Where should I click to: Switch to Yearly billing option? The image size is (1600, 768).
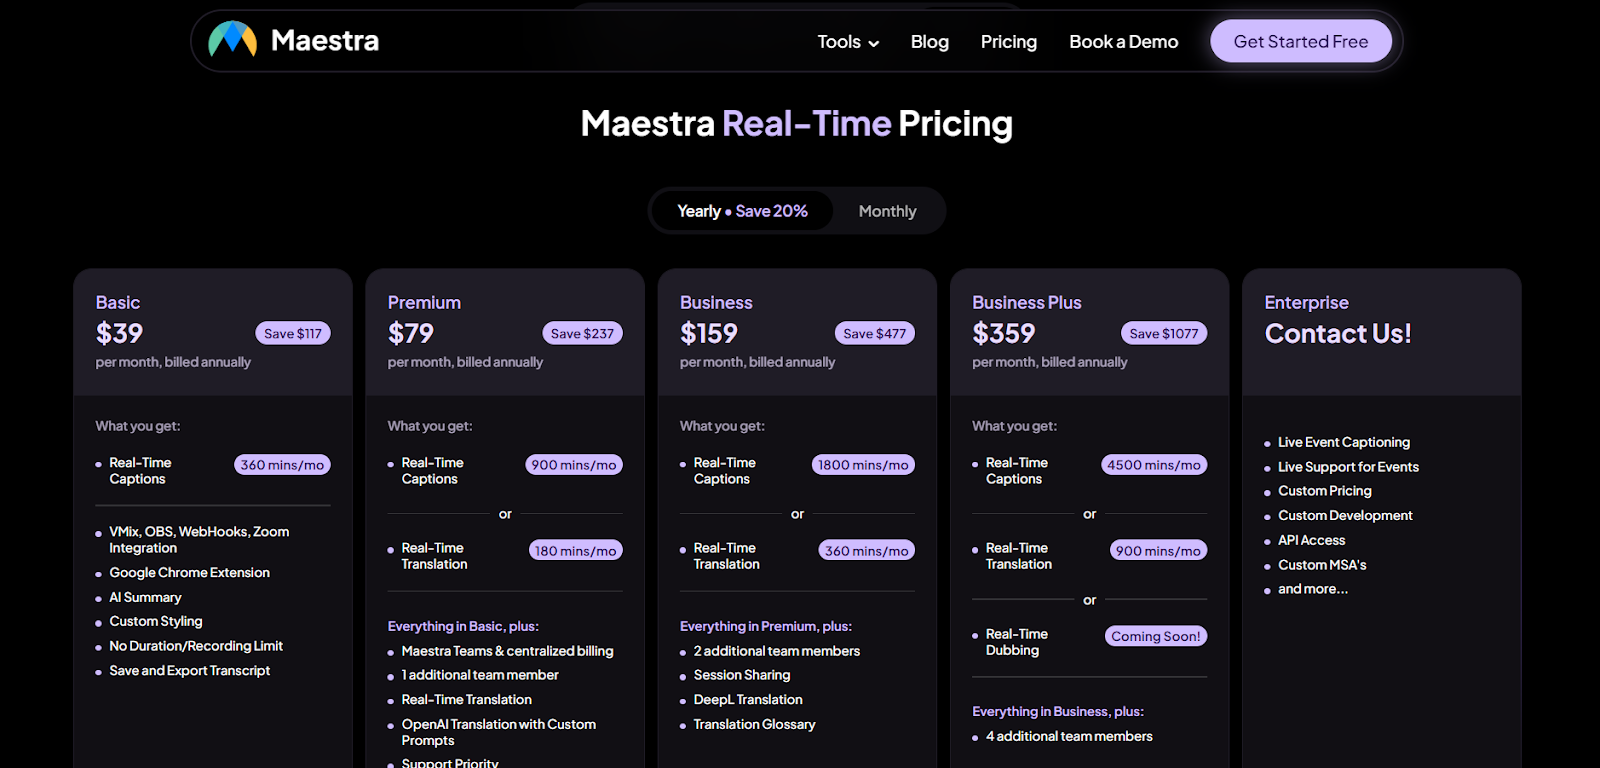tap(742, 211)
